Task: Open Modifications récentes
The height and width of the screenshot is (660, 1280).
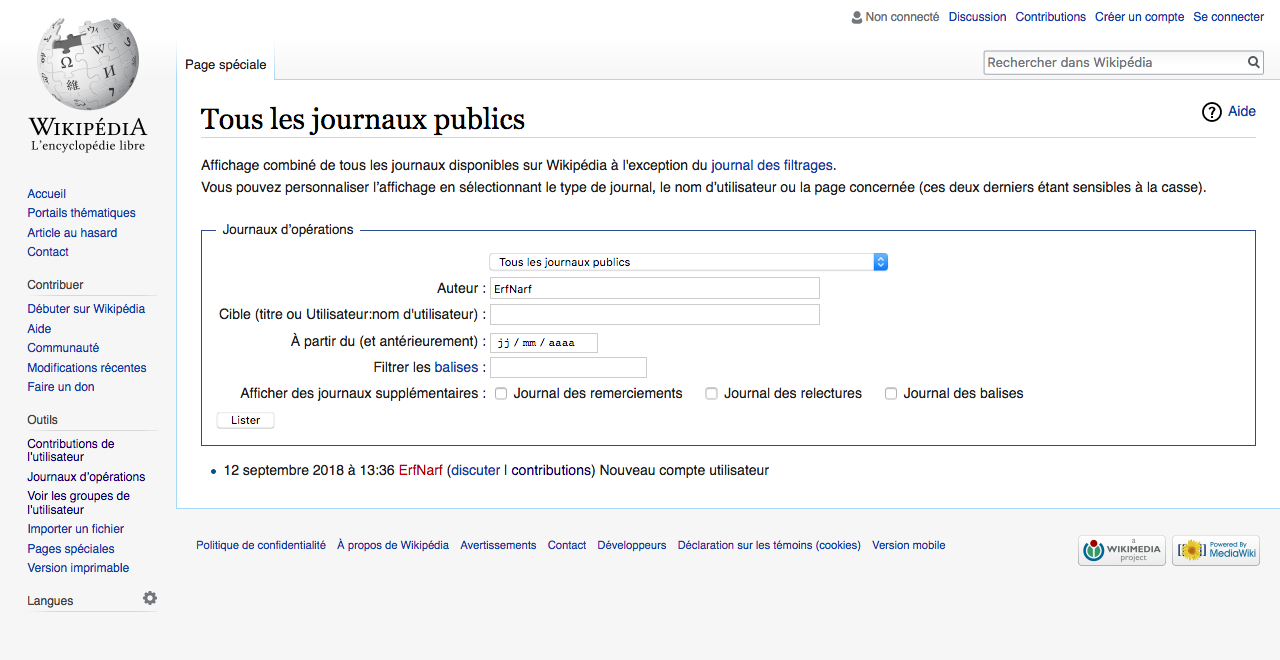Action: click(x=87, y=368)
